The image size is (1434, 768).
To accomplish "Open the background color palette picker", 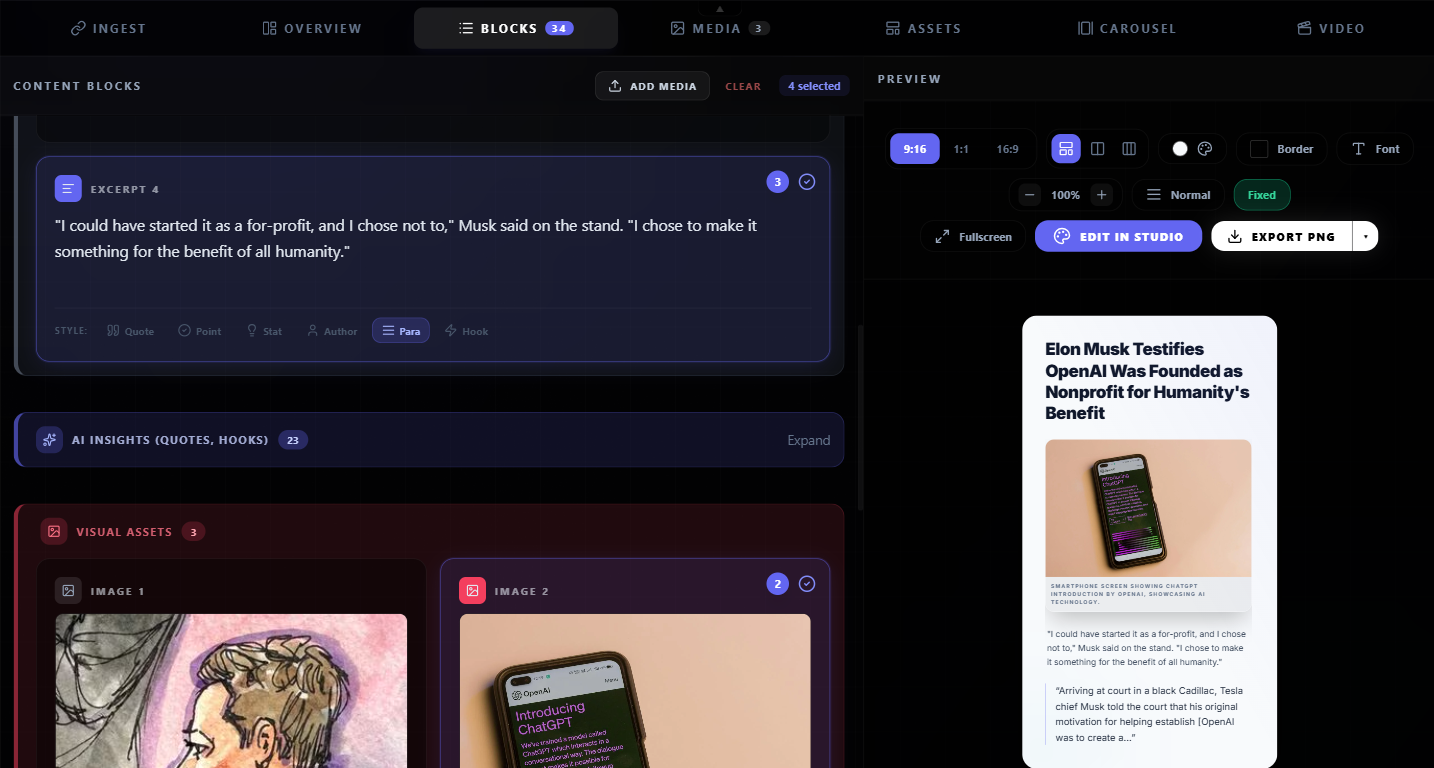I will [1205, 149].
